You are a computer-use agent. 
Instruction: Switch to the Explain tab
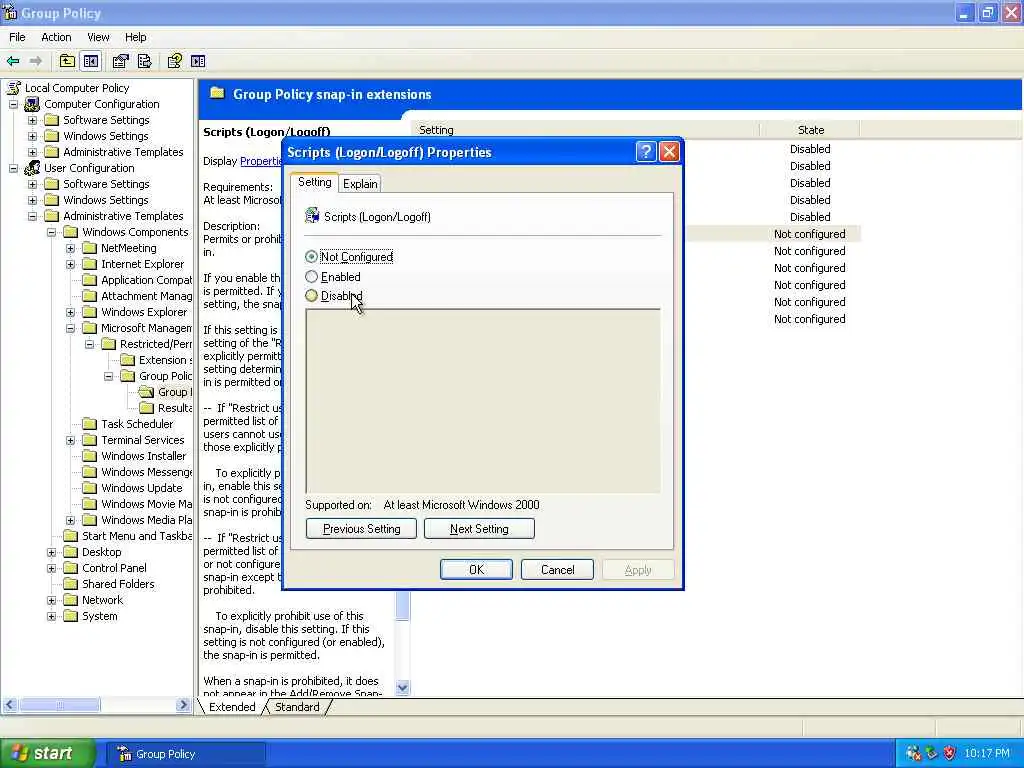360,184
